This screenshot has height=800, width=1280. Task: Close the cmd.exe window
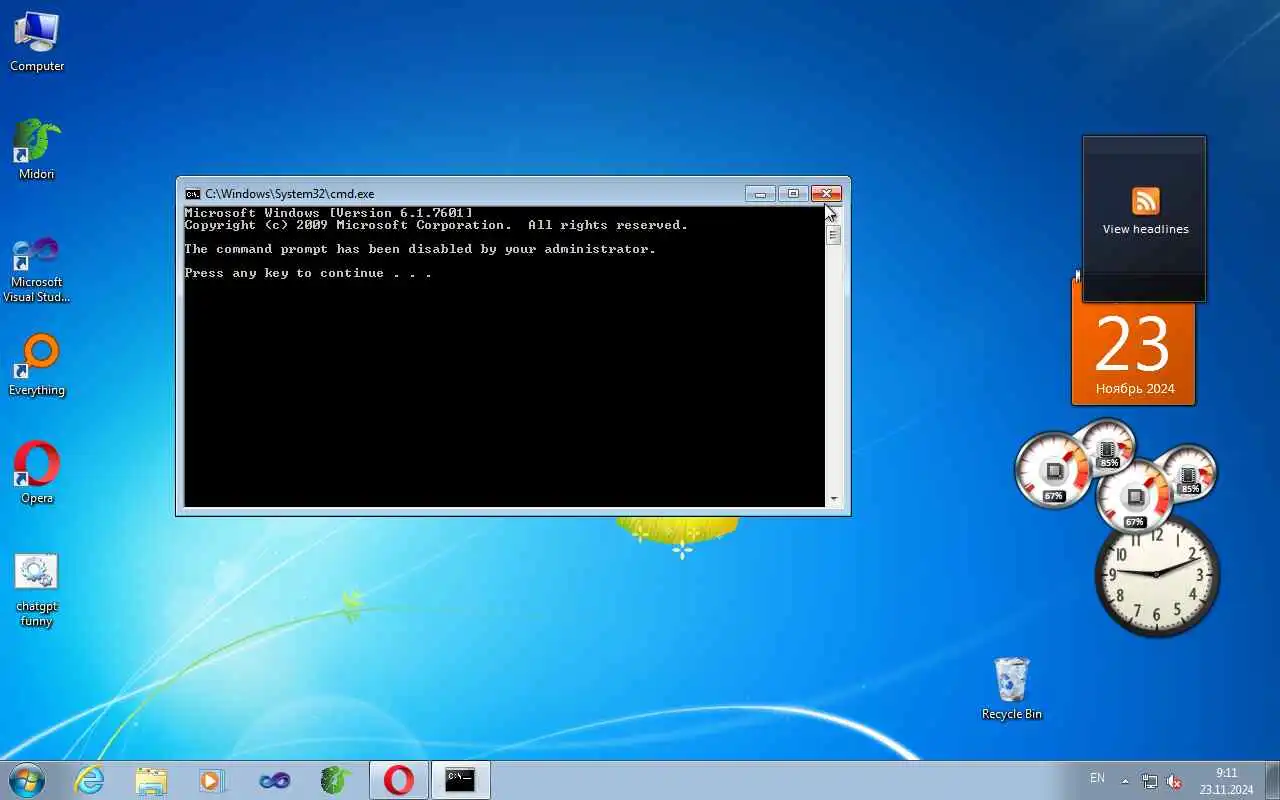[x=826, y=193]
